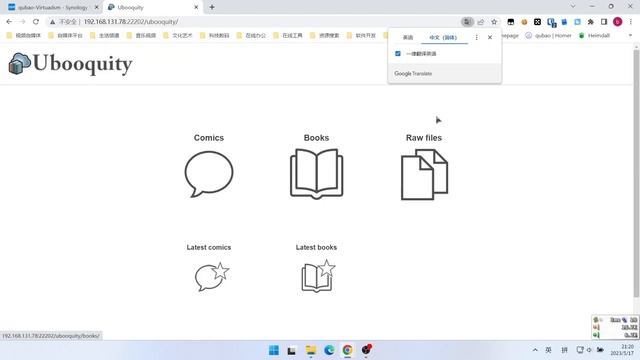
Task: Reload the page with refresh icon
Action: tap(36, 22)
